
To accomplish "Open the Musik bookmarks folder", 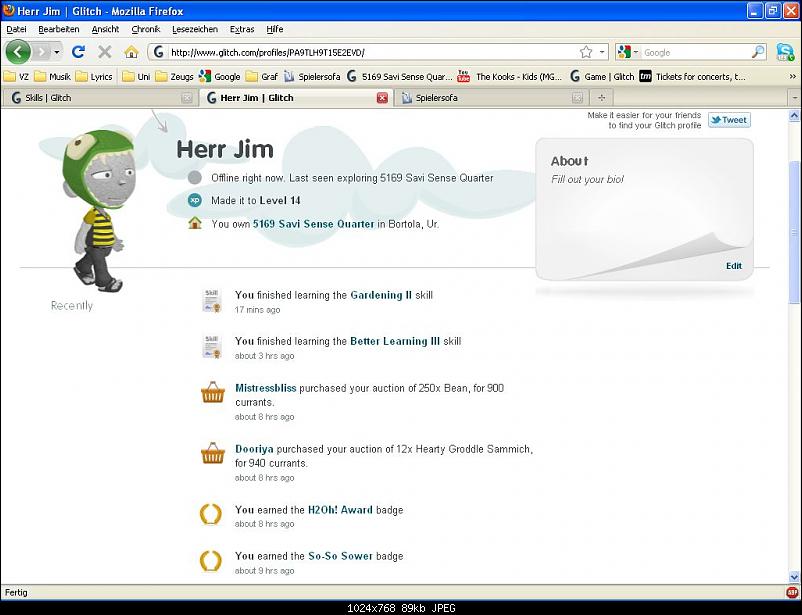I will (x=52, y=76).
